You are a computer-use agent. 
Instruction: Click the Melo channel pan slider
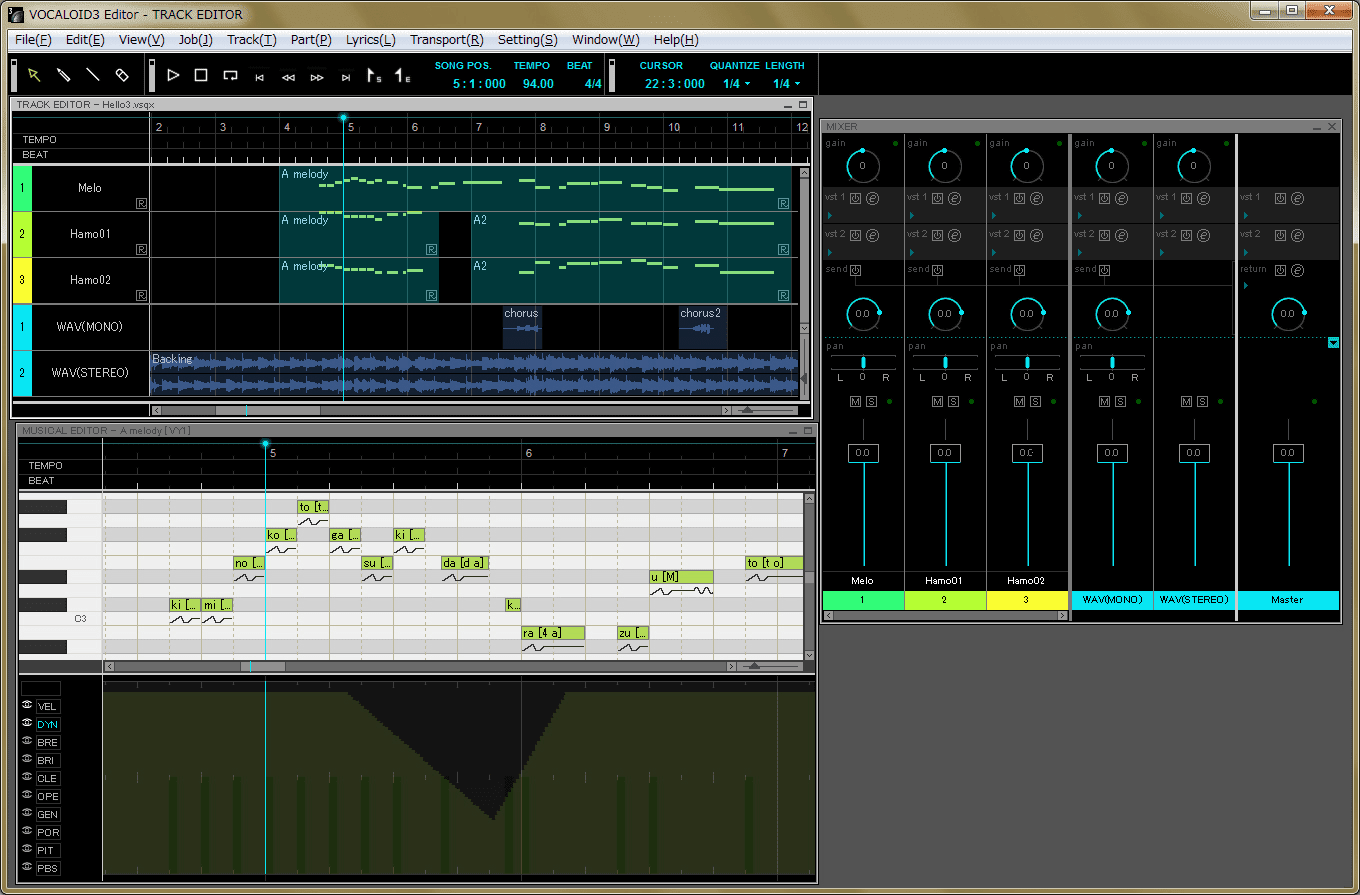[x=862, y=362]
